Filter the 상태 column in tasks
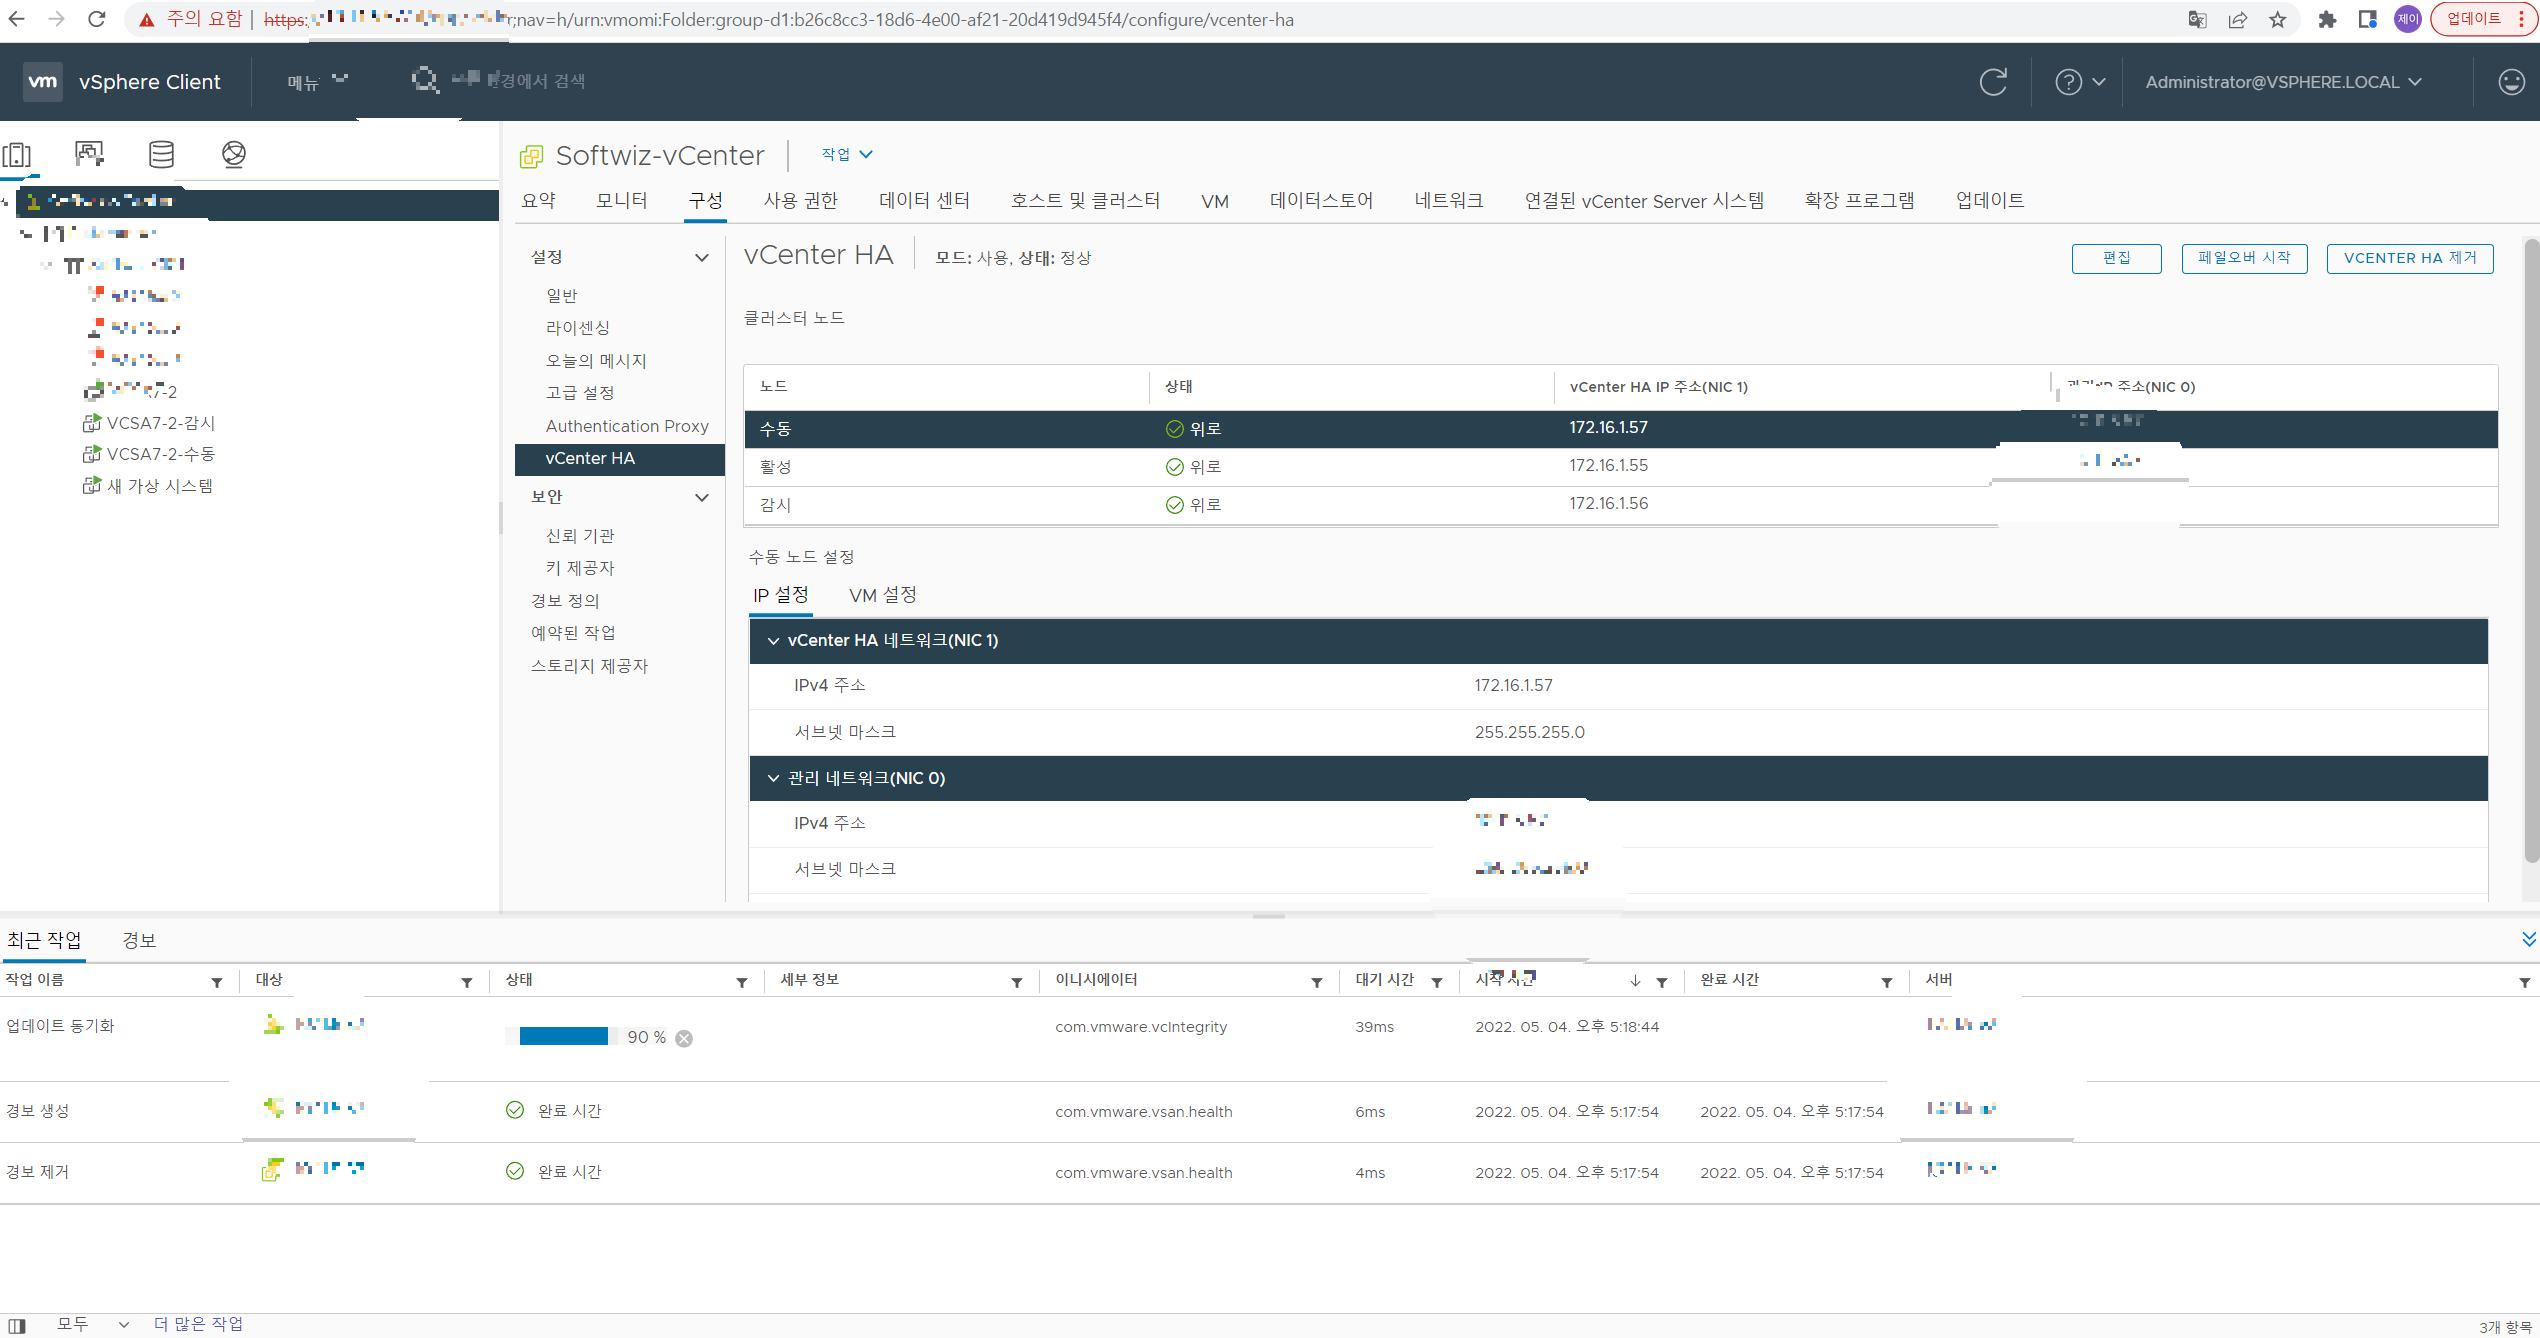This screenshot has height=1338, width=2540. pyautogui.click(x=741, y=983)
